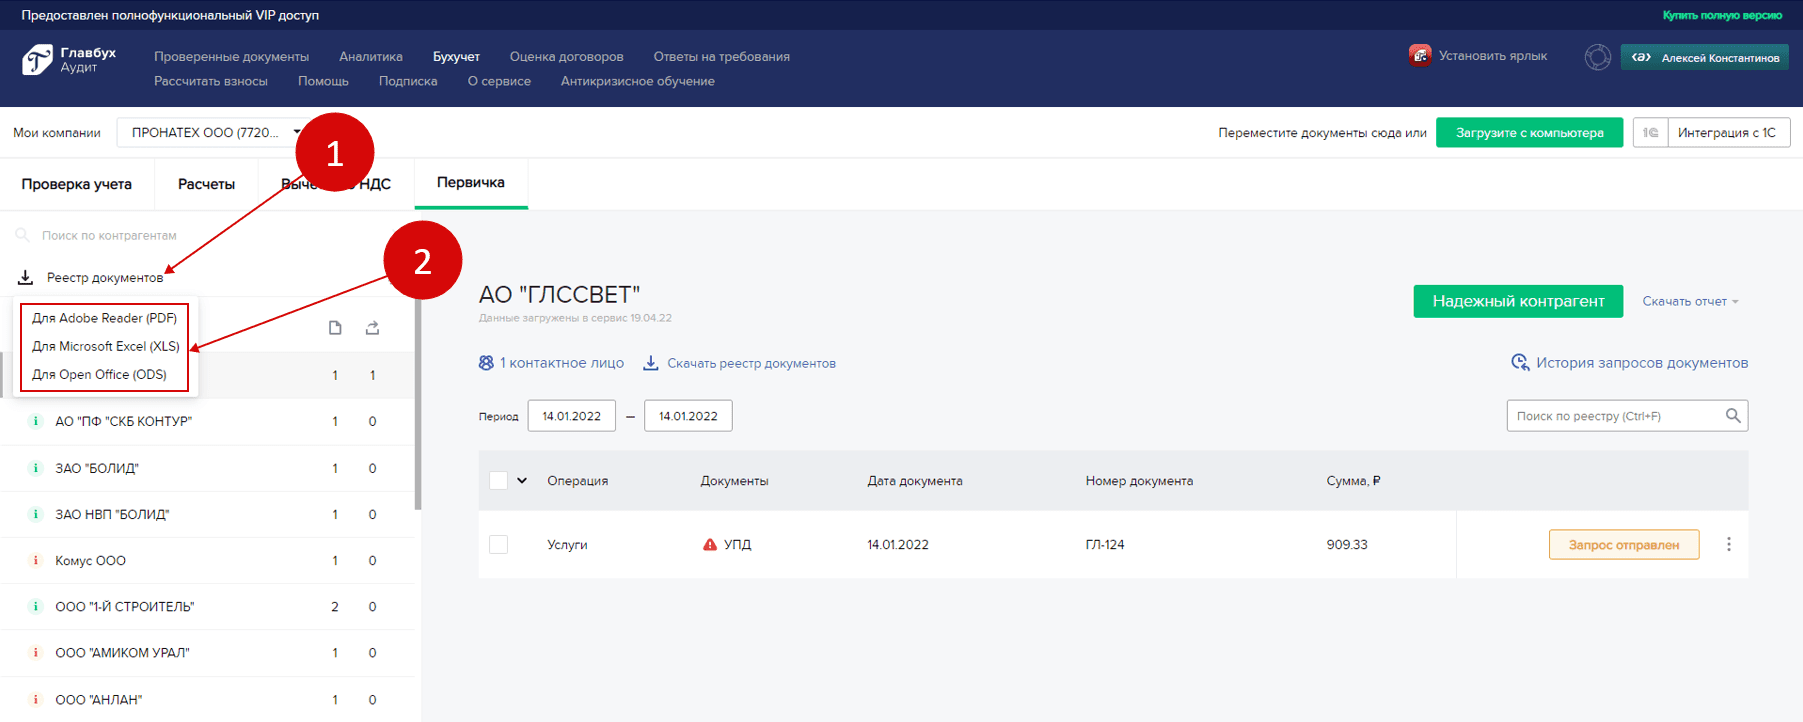1803x722 pixels.
Task: Click the info icon for ООО "1-Й СТРОИТЕЛЬ"
Action: (x=36, y=606)
